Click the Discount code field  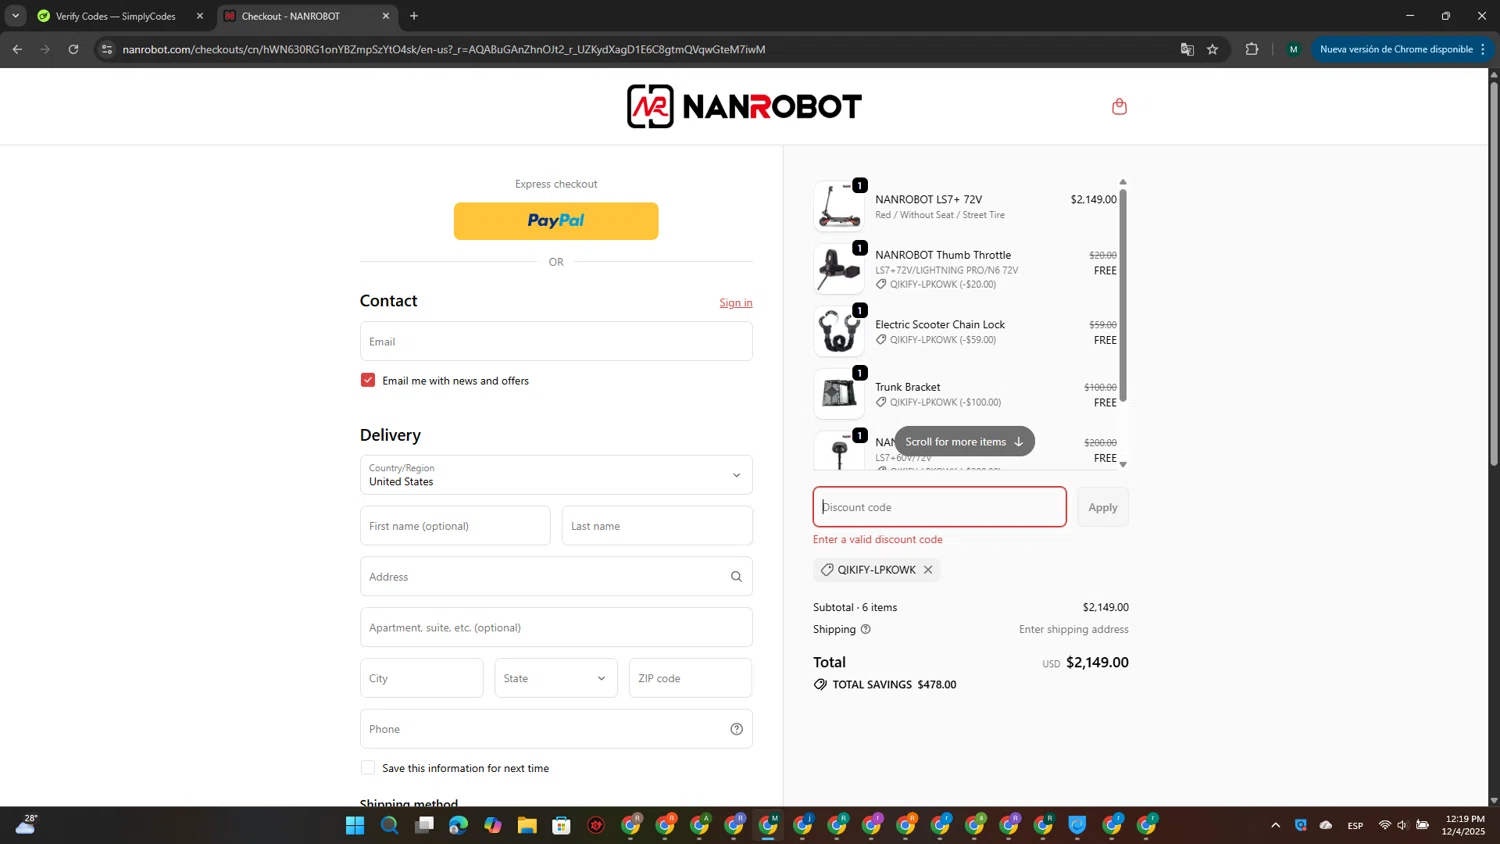coord(940,507)
